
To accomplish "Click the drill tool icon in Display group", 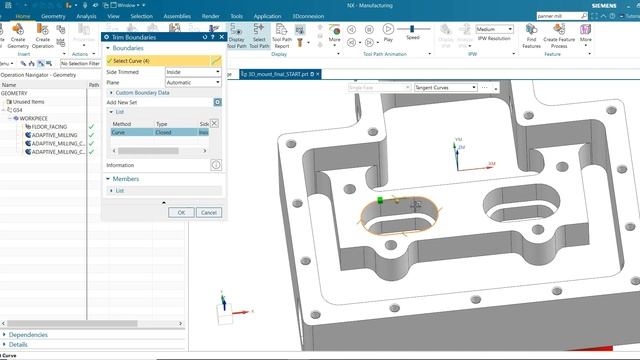I will 300,42.
